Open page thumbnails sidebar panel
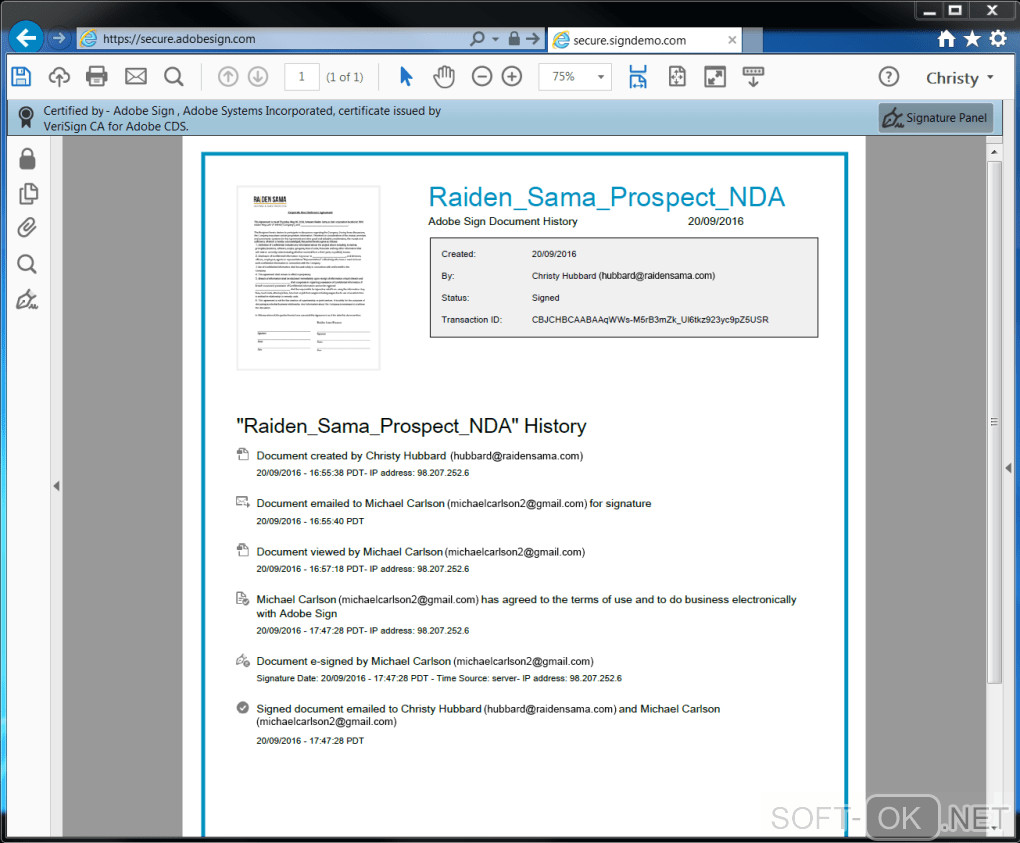Viewport: 1020px width, 843px height. click(x=28, y=193)
